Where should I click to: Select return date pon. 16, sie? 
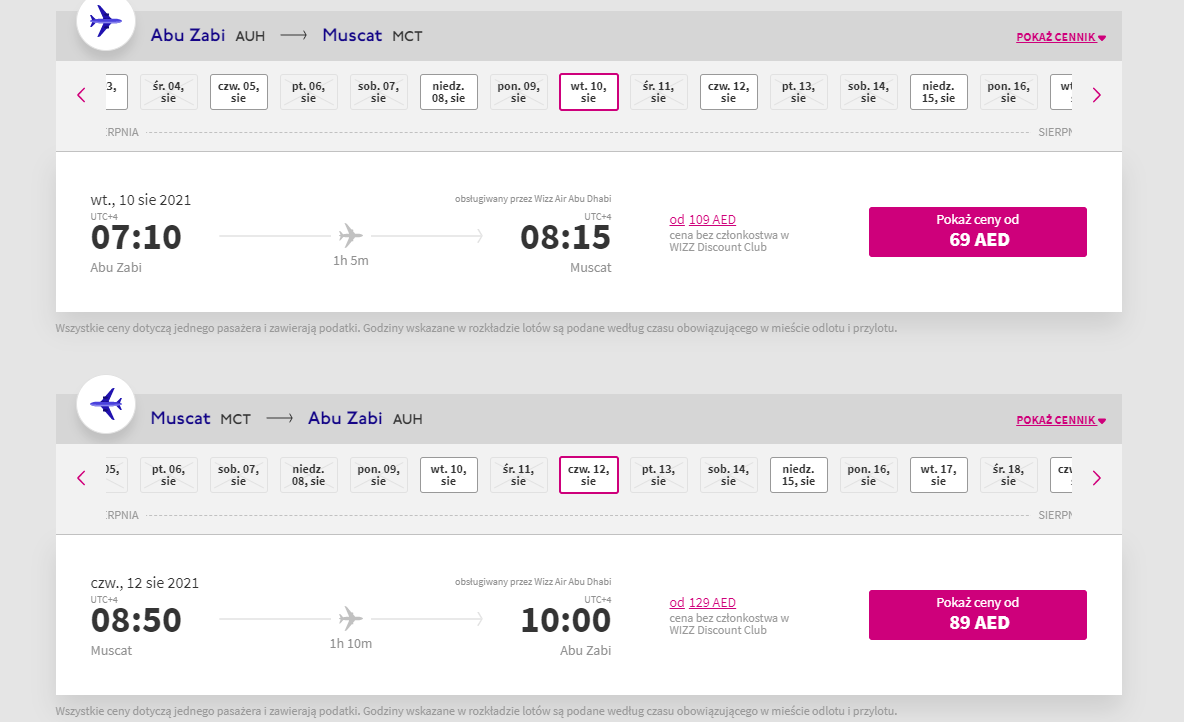pyautogui.click(x=868, y=475)
